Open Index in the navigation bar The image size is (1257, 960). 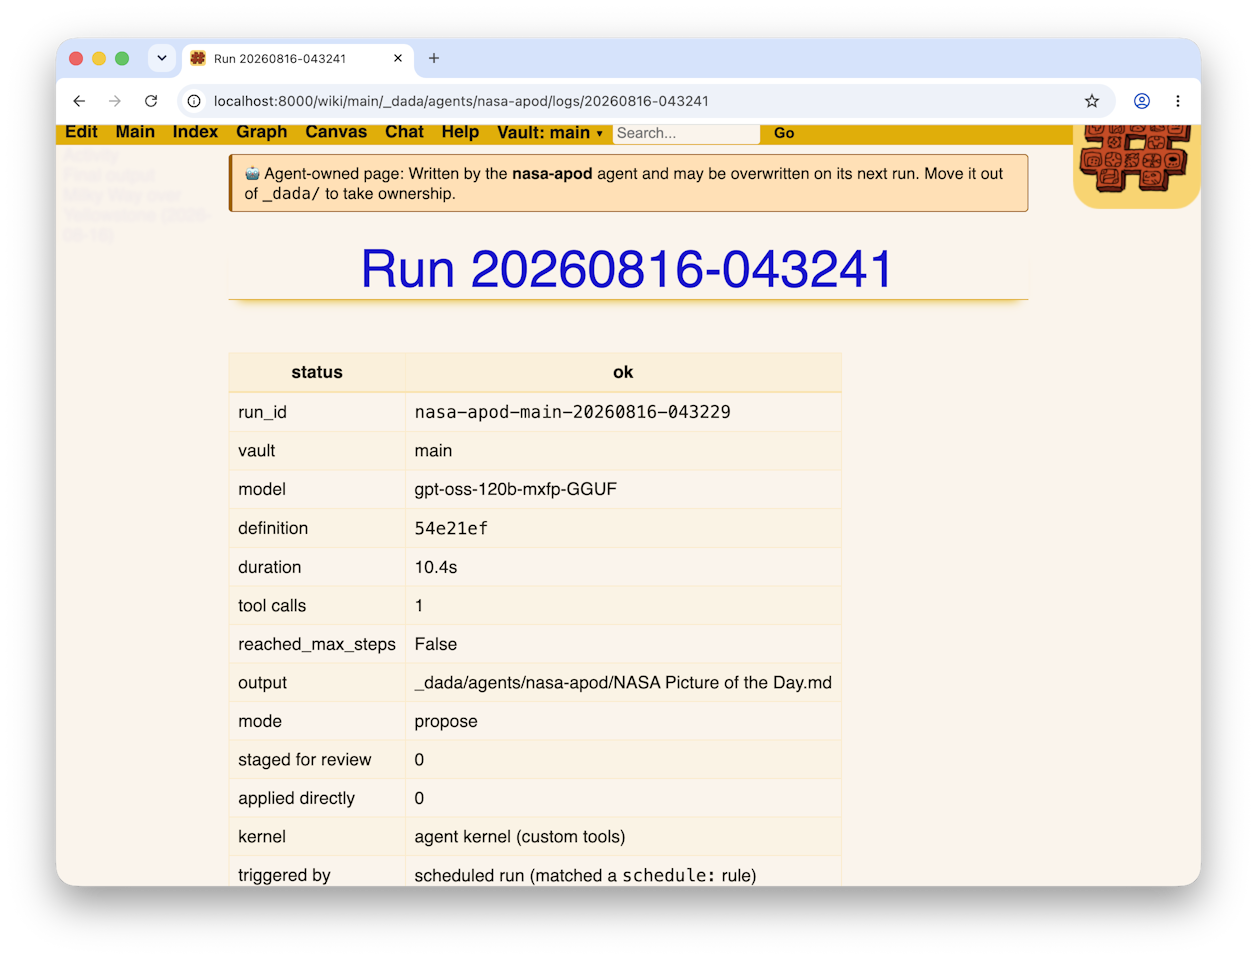coord(195,132)
